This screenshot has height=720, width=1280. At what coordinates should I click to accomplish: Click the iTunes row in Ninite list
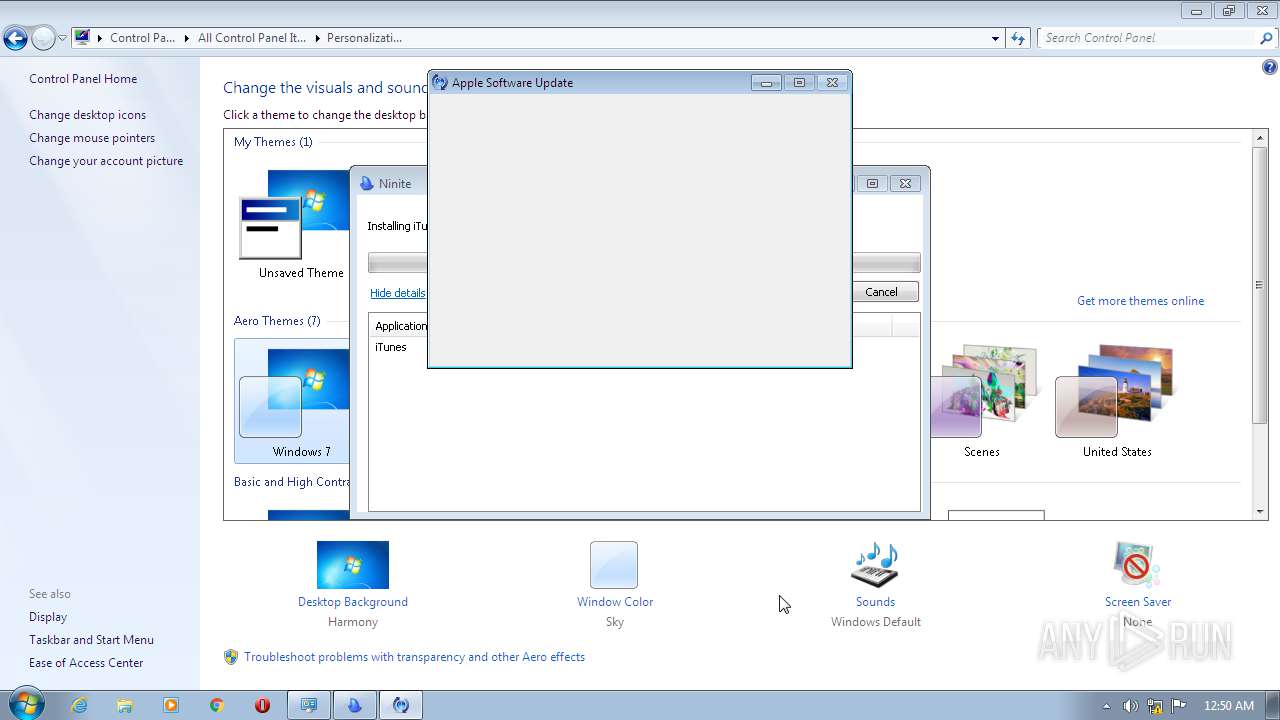click(644, 347)
